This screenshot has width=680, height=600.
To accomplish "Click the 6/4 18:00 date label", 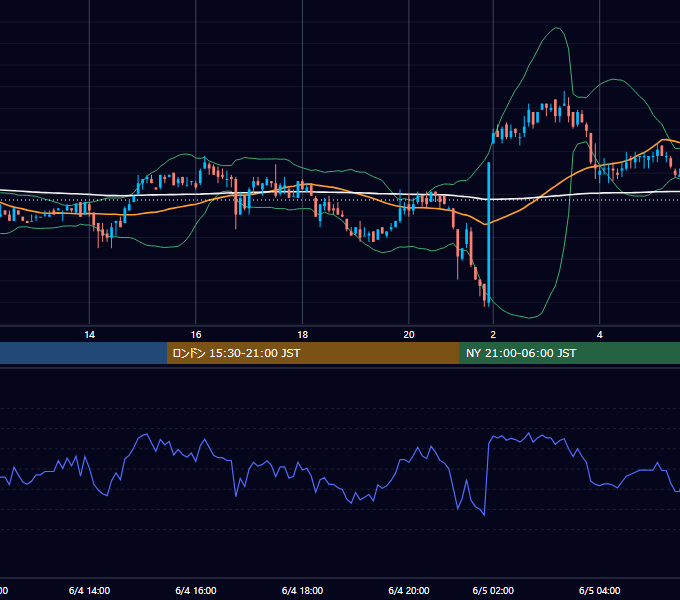I will tap(302, 590).
